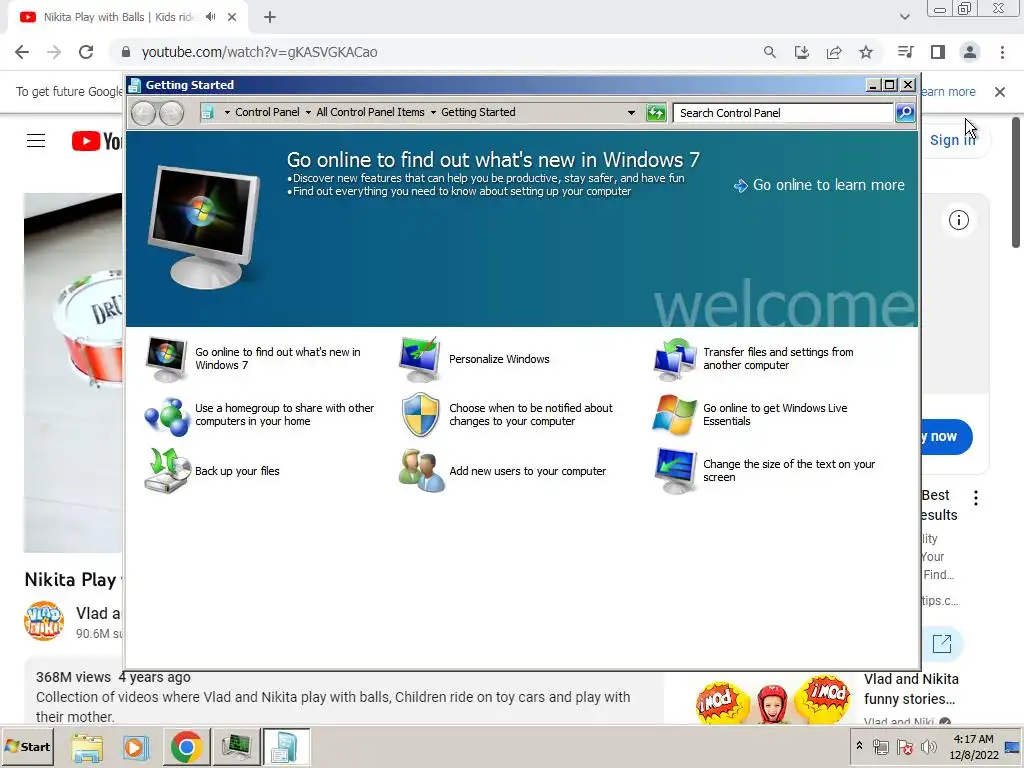This screenshot has width=1024, height=768.
Task: Click the Chrome taskbar icon
Action: [186, 747]
